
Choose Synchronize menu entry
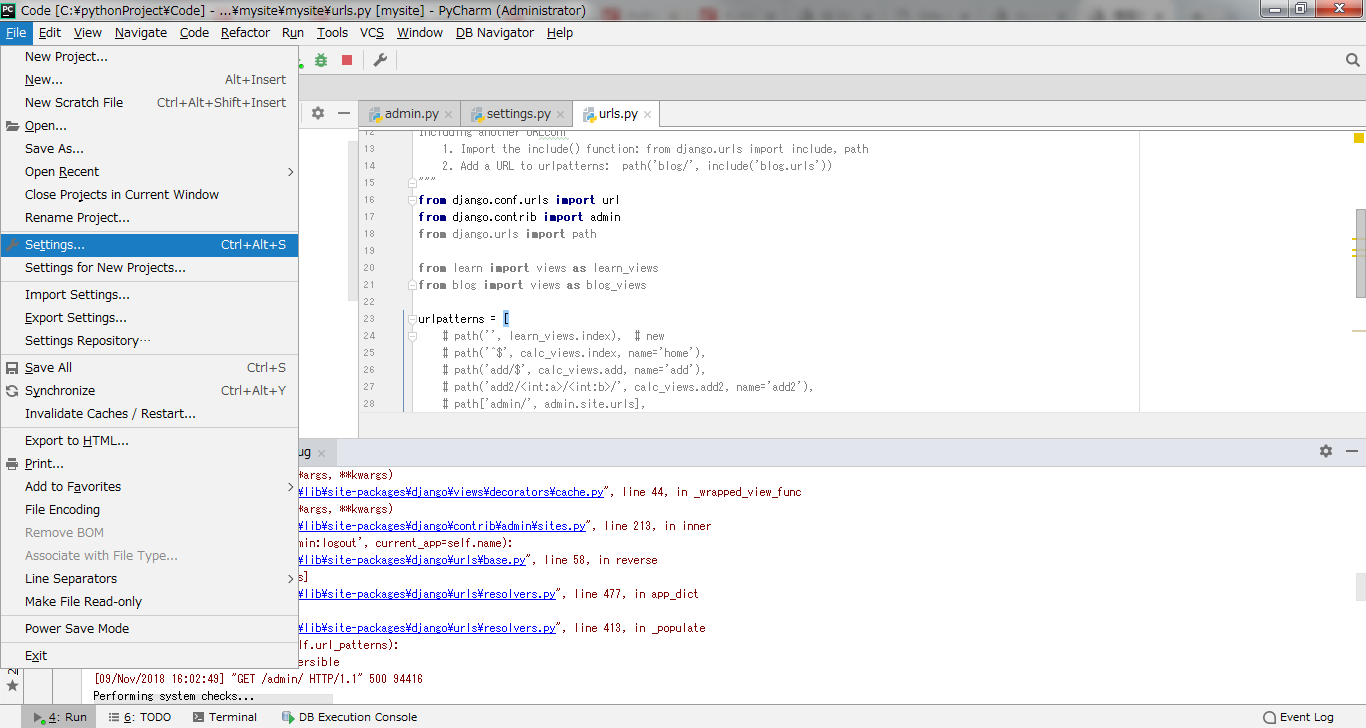coord(149,391)
